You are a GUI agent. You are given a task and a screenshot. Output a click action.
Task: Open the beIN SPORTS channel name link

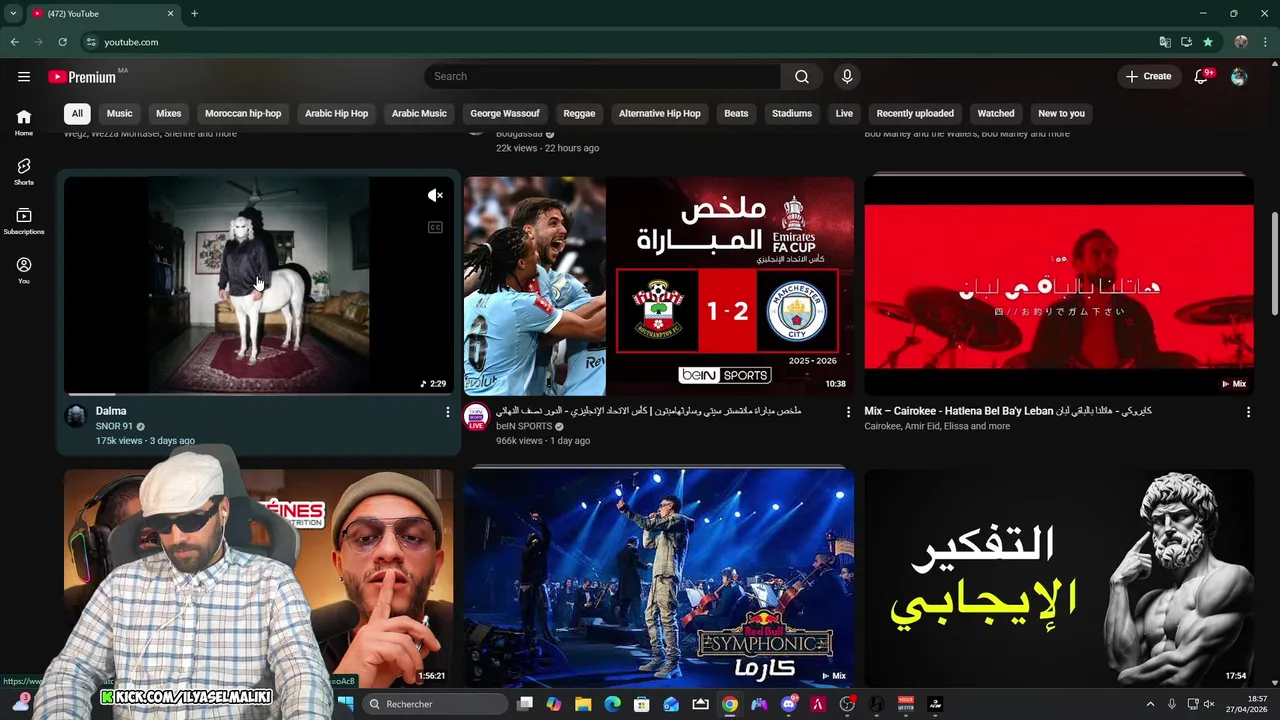[x=524, y=426]
